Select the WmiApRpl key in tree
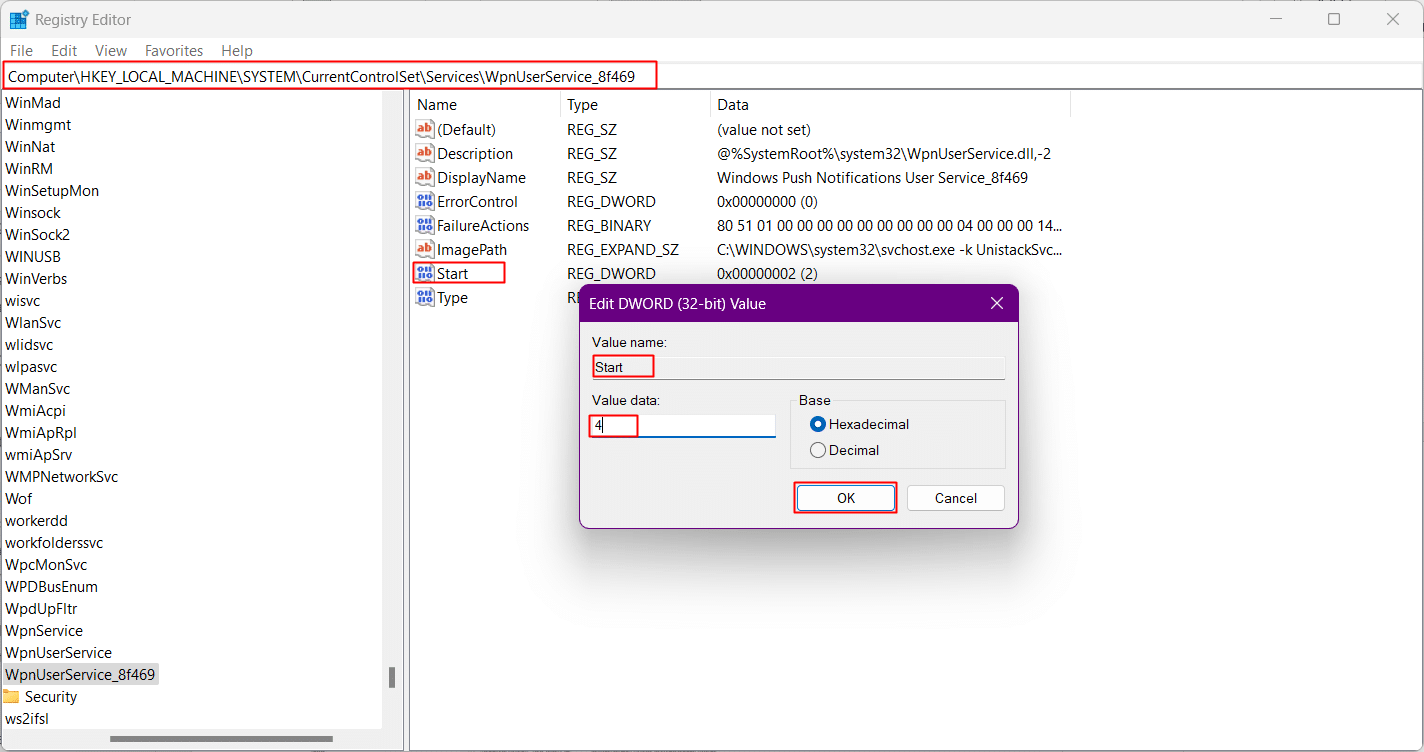 41,432
